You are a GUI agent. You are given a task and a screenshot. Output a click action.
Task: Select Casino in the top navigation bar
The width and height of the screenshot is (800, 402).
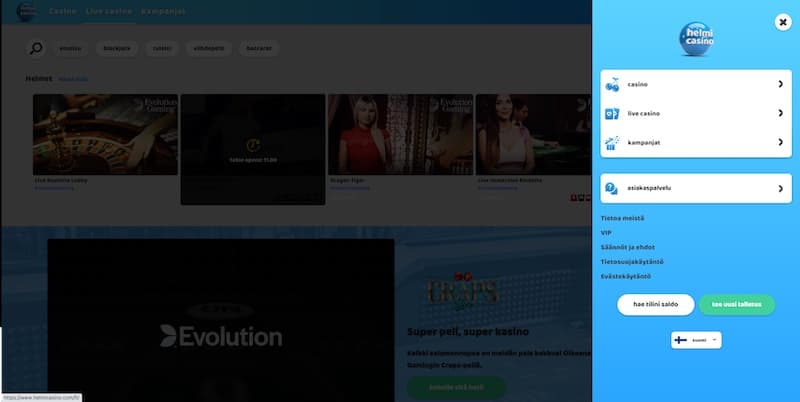tap(63, 11)
